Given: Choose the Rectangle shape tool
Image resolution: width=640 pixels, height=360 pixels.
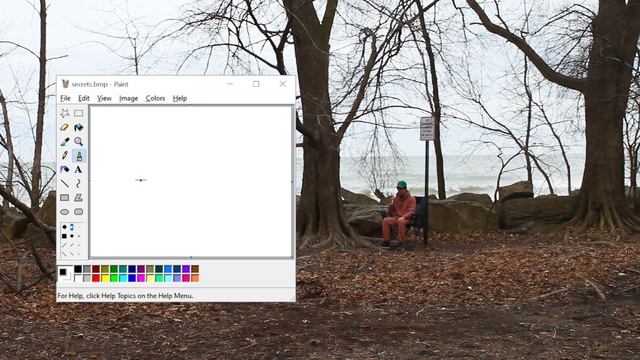Looking at the screenshot, I should click(64, 198).
